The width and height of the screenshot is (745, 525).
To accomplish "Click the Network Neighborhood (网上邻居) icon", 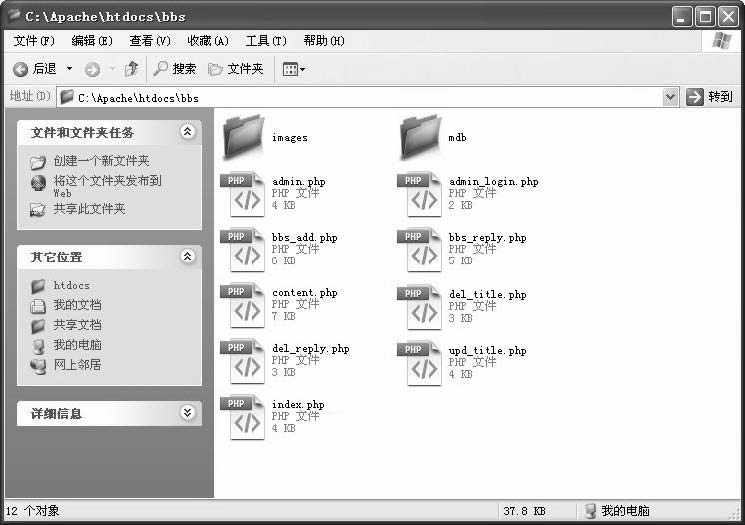I will point(38,366).
